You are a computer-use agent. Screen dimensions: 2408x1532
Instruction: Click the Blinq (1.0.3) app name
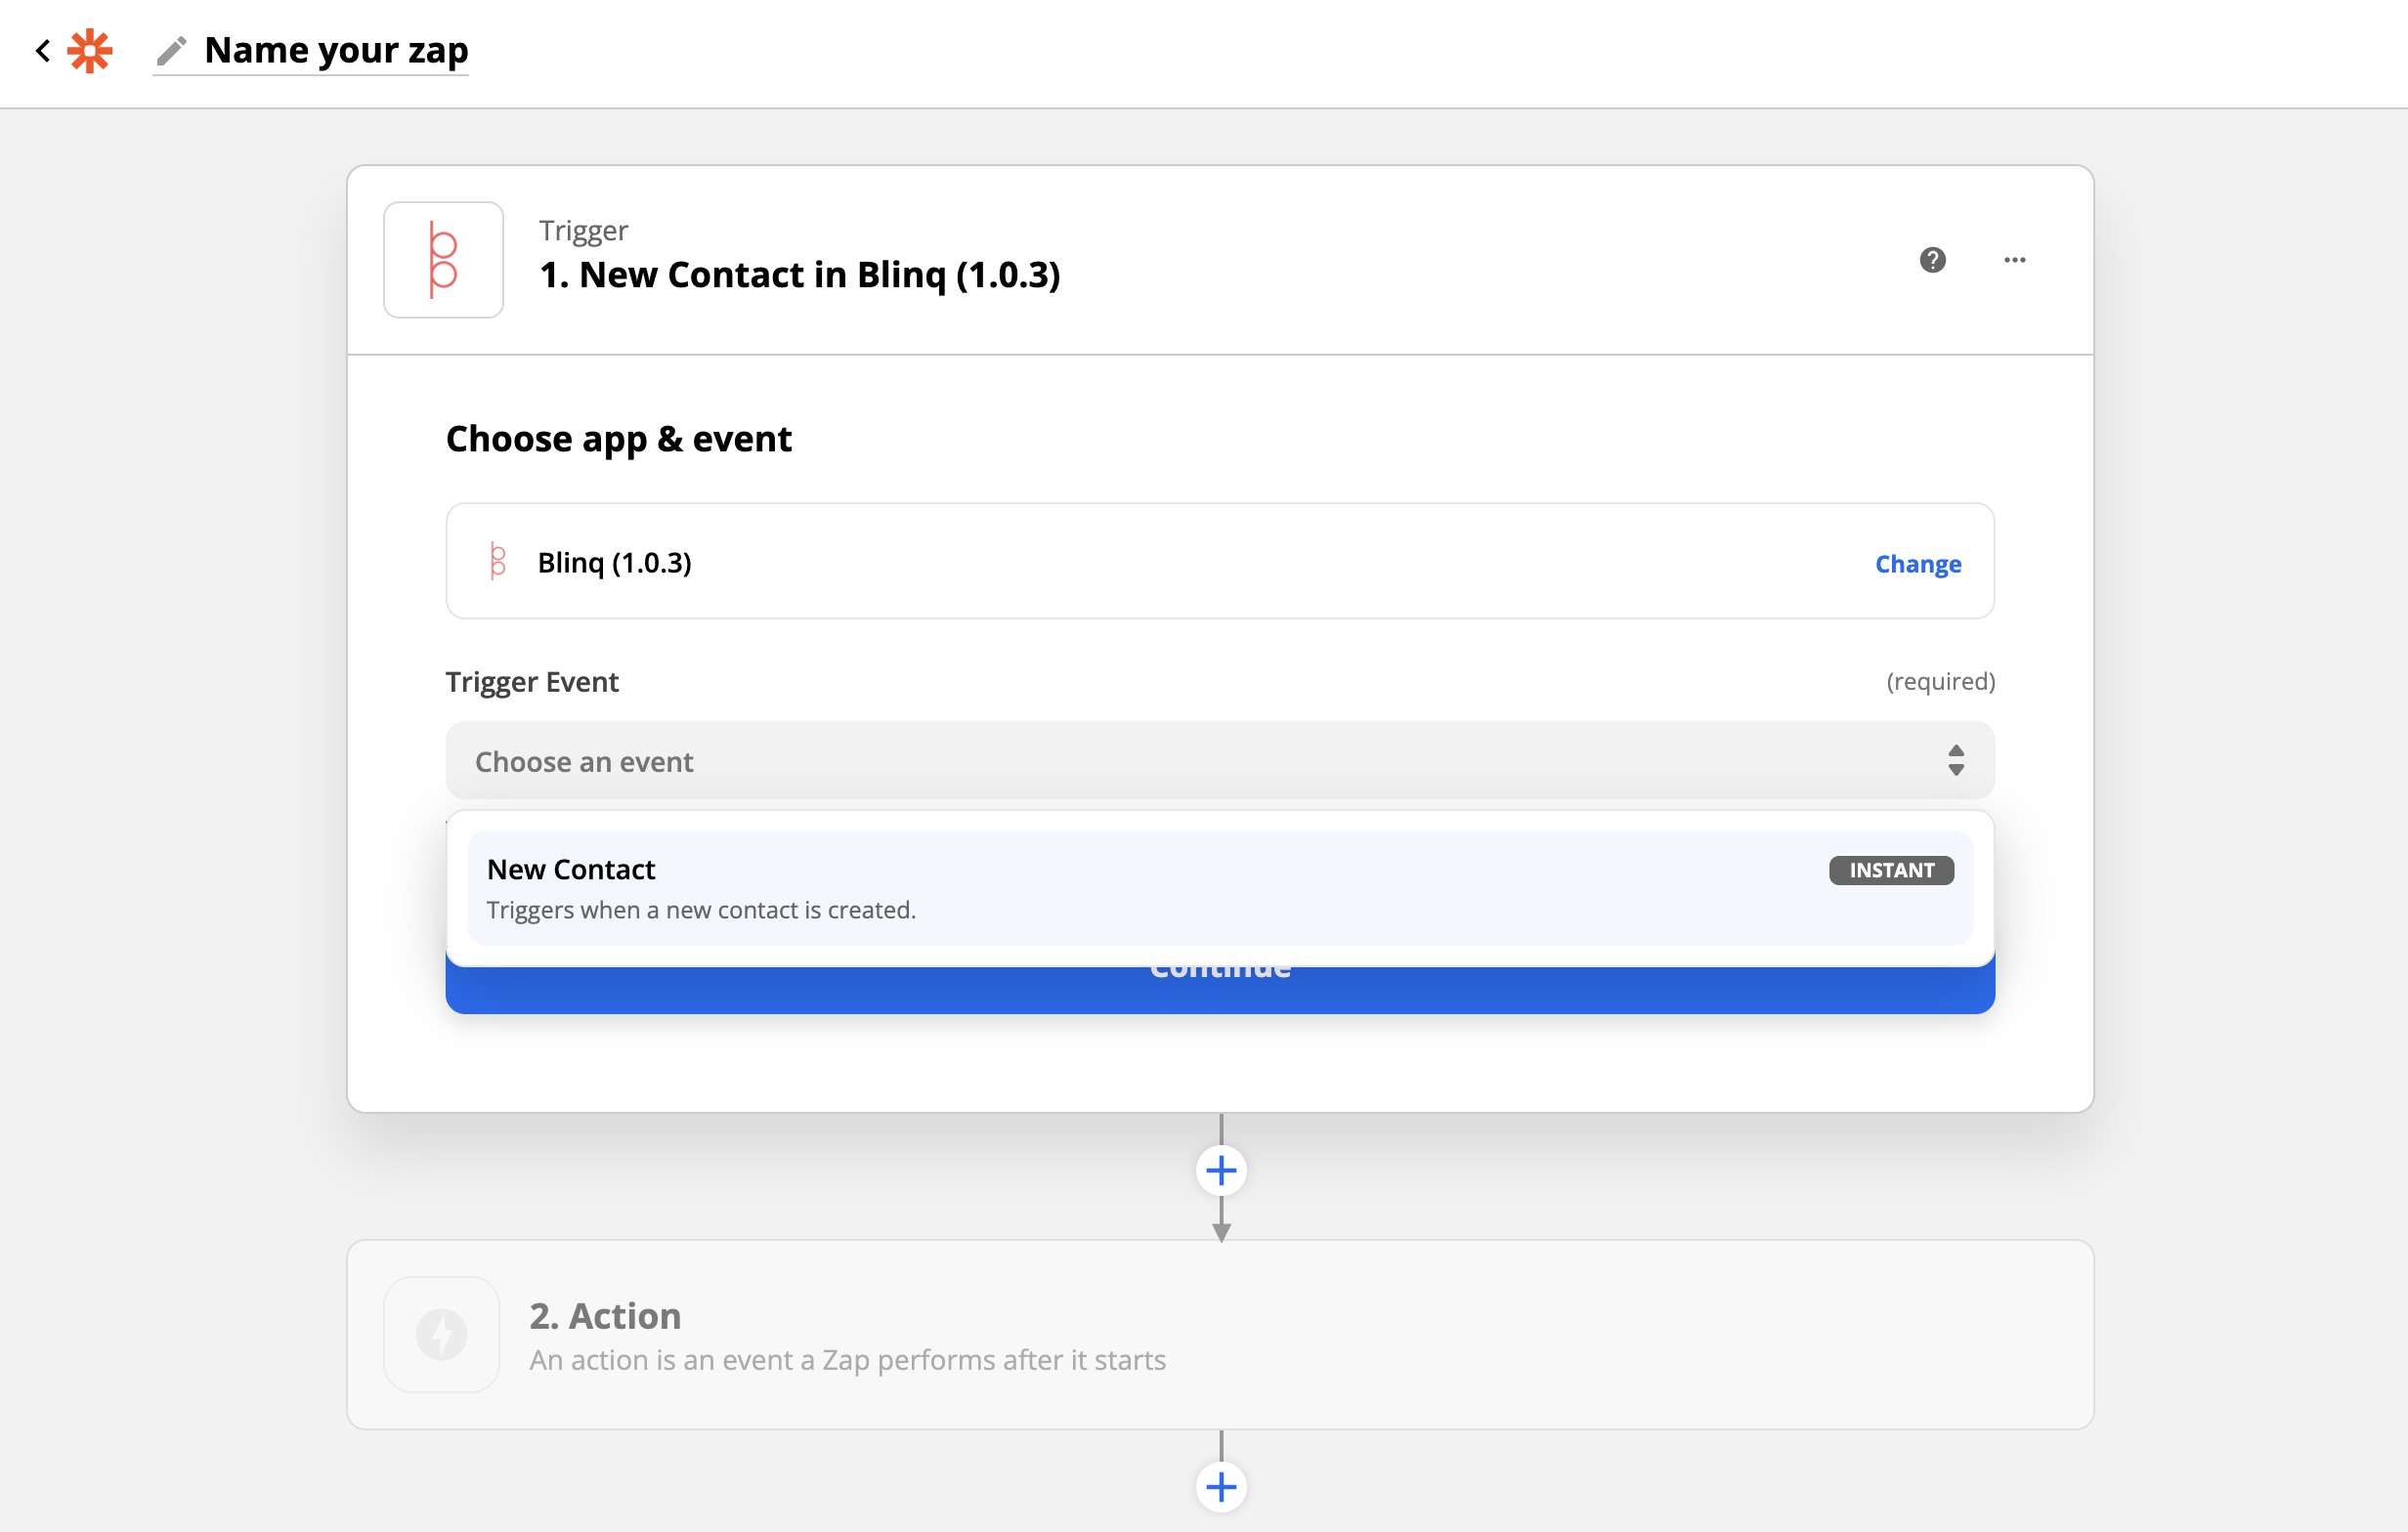pos(614,563)
